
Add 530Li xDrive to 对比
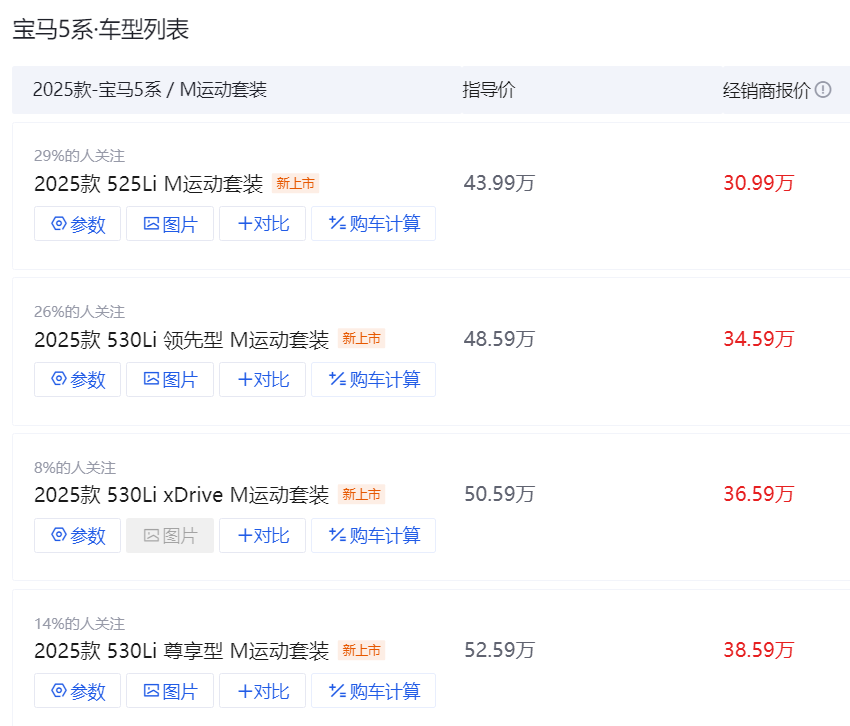click(262, 536)
